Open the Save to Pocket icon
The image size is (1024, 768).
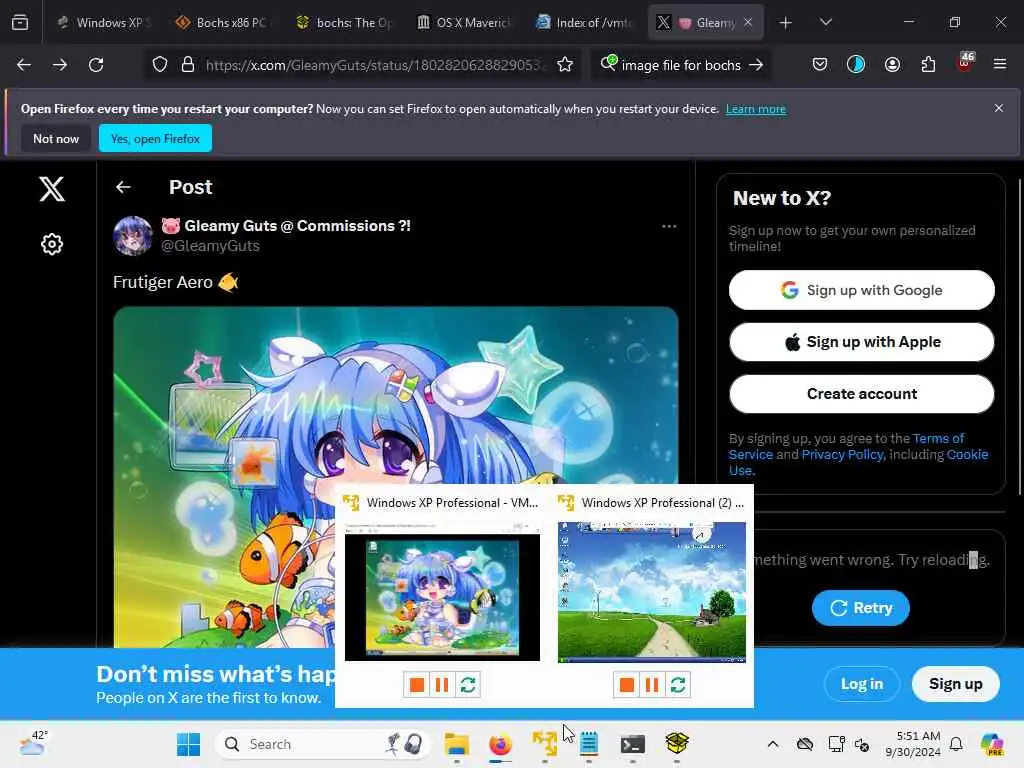(x=820, y=64)
